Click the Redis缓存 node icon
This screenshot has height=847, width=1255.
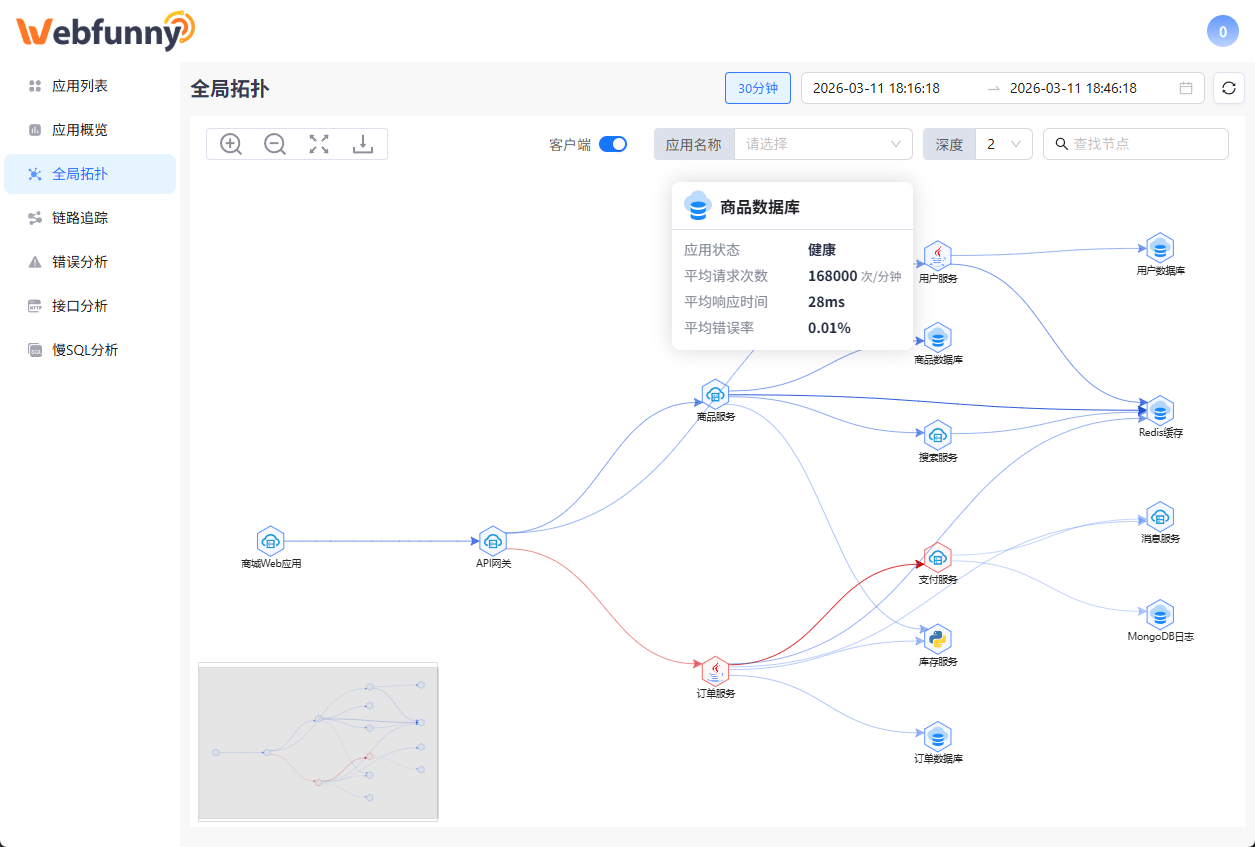click(1159, 410)
